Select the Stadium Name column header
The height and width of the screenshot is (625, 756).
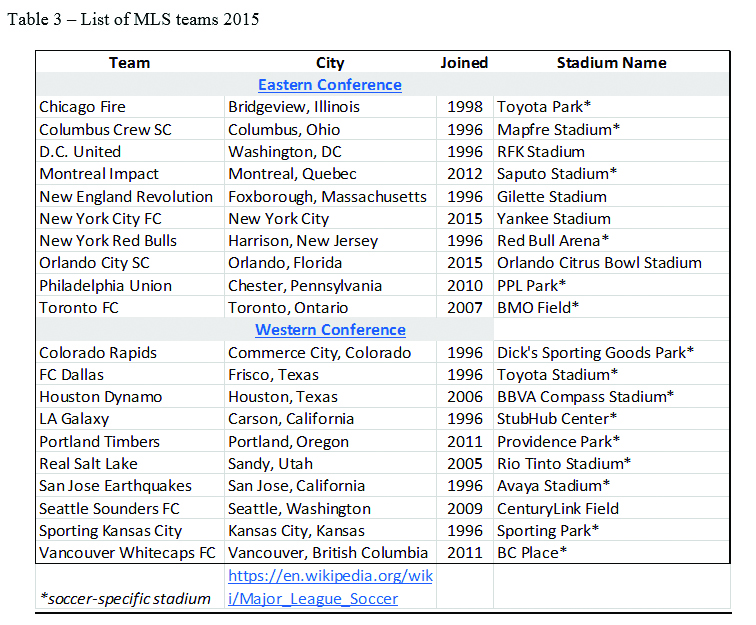tap(612, 63)
